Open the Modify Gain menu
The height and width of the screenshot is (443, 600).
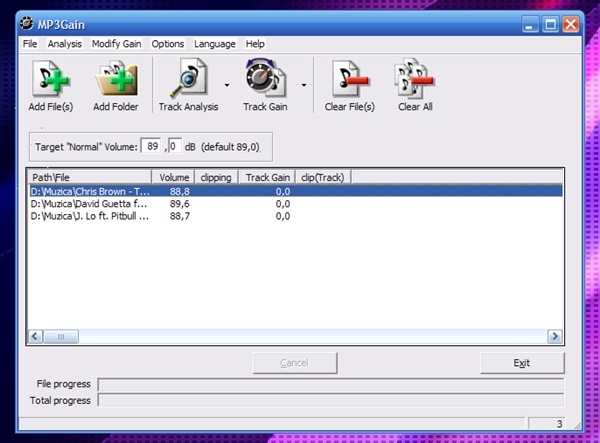116,44
